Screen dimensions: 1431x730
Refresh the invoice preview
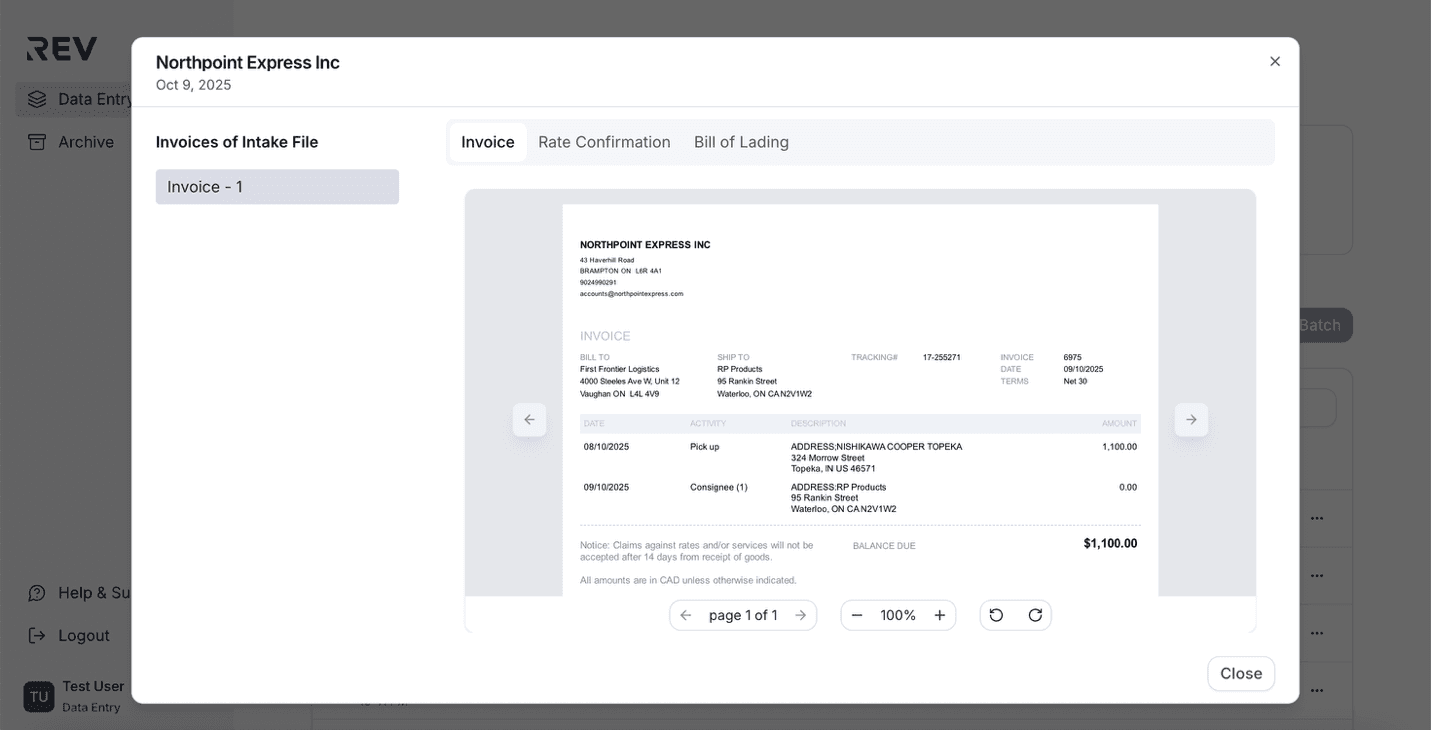pyautogui.click(x=1035, y=614)
